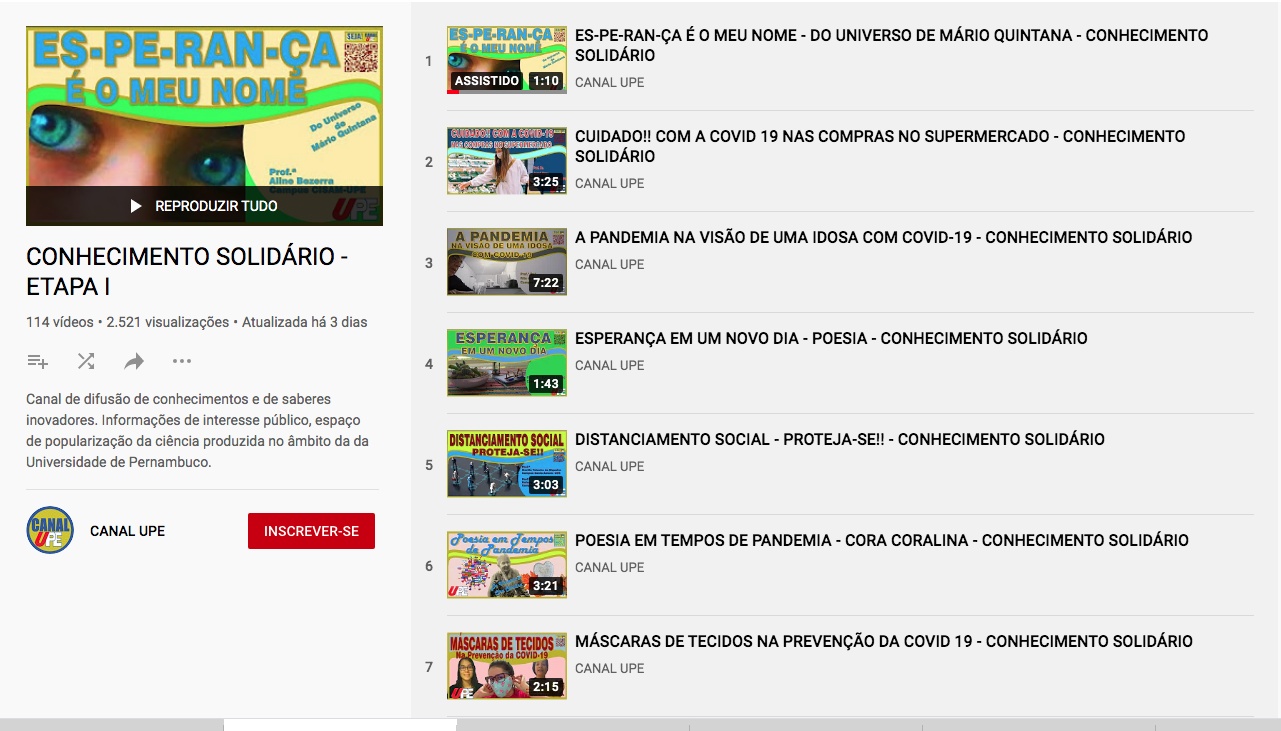This screenshot has width=1281, height=731.
Task: Click the title POESIA EM TEMPOS DE PANDEMIA - CORA CORALINA
Action: point(881,541)
